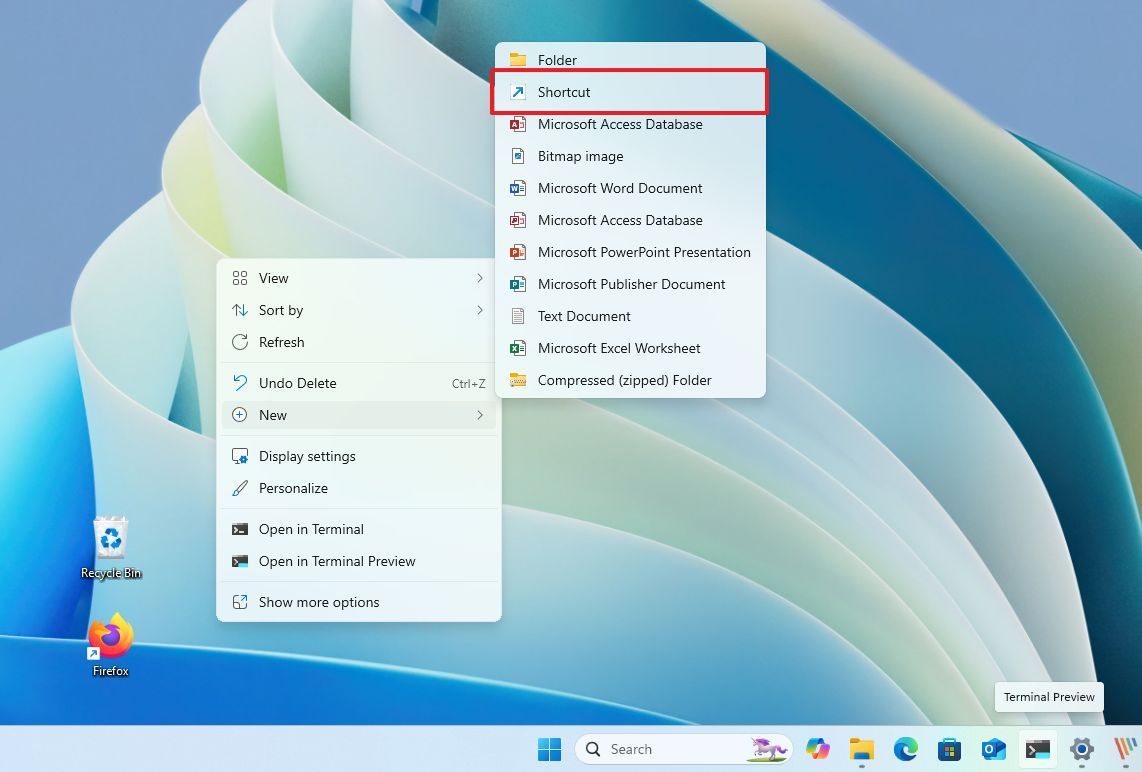Launch Copilot from the taskbar
The image size is (1142, 772).
click(x=818, y=748)
